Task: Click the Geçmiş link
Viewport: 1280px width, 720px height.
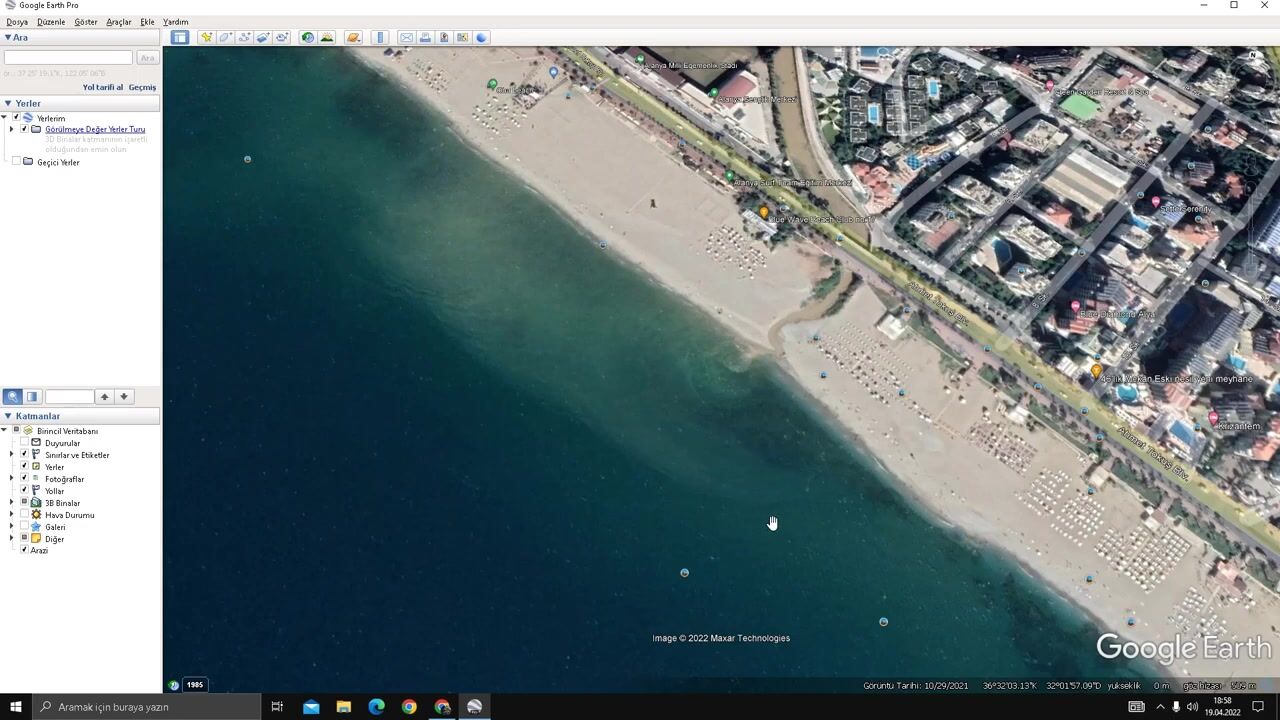Action: pyautogui.click(x=142, y=87)
